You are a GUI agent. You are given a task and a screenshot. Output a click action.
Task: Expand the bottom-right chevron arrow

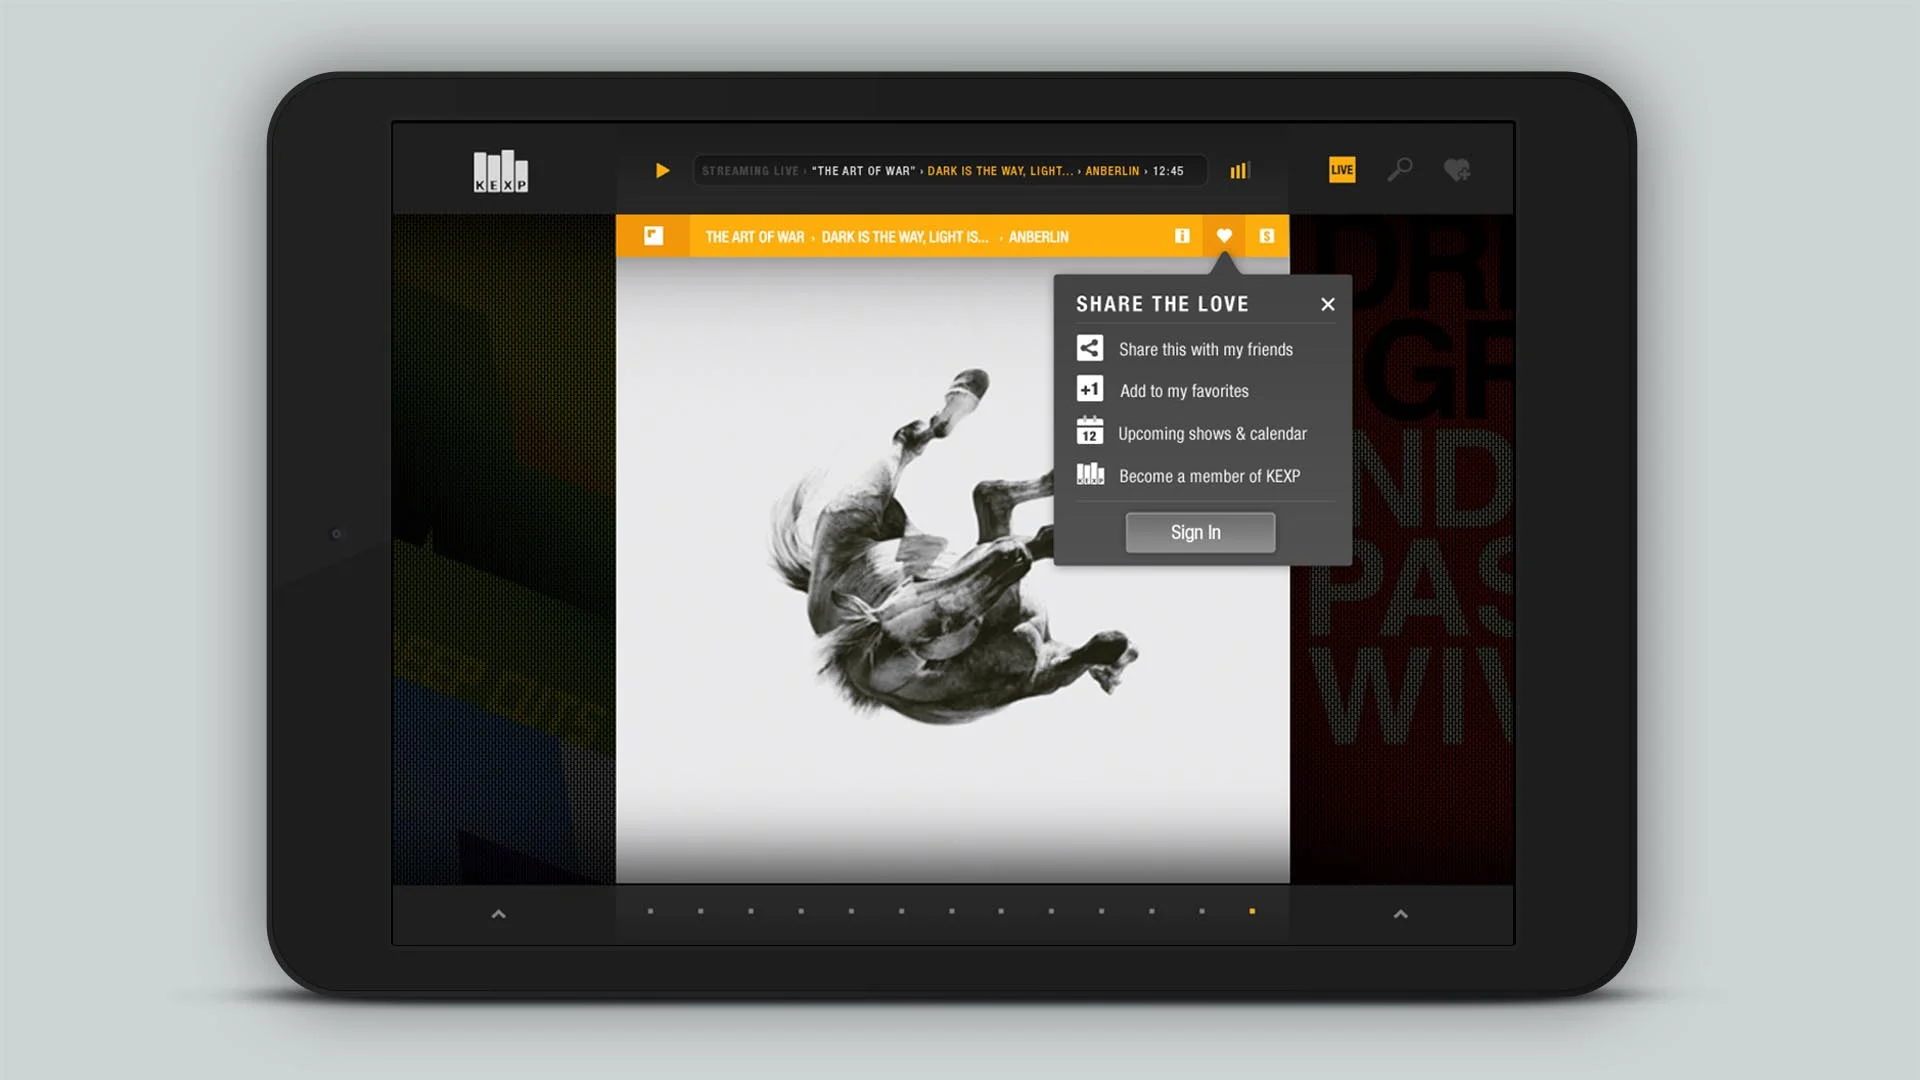click(1400, 914)
